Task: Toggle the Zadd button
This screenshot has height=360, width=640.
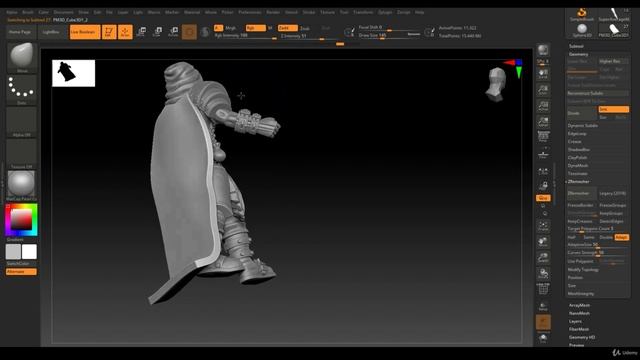Action: click(x=287, y=28)
